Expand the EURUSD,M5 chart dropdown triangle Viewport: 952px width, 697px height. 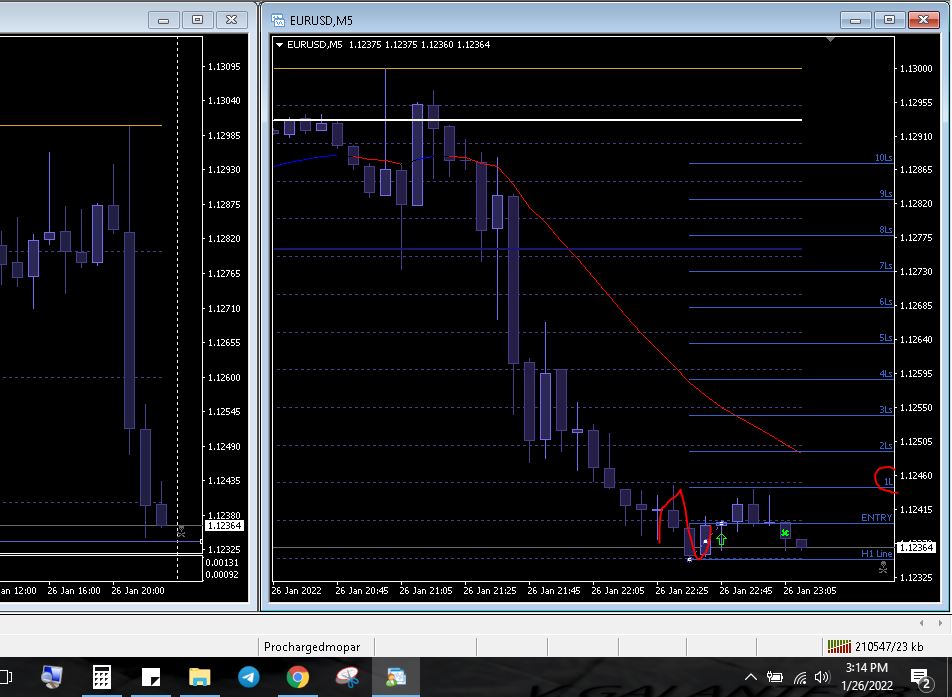pyautogui.click(x=280, y=44)
